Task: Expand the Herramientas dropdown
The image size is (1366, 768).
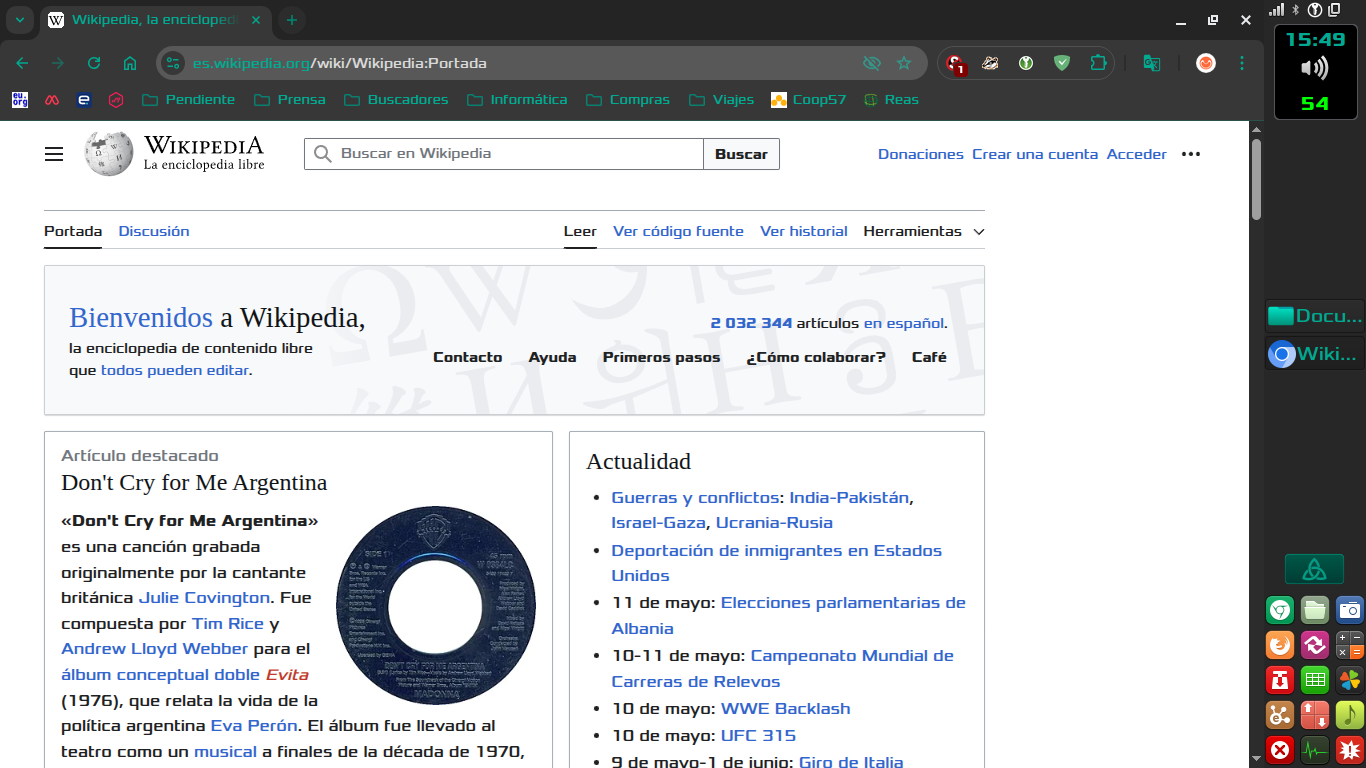Action: tap(924, 231)
